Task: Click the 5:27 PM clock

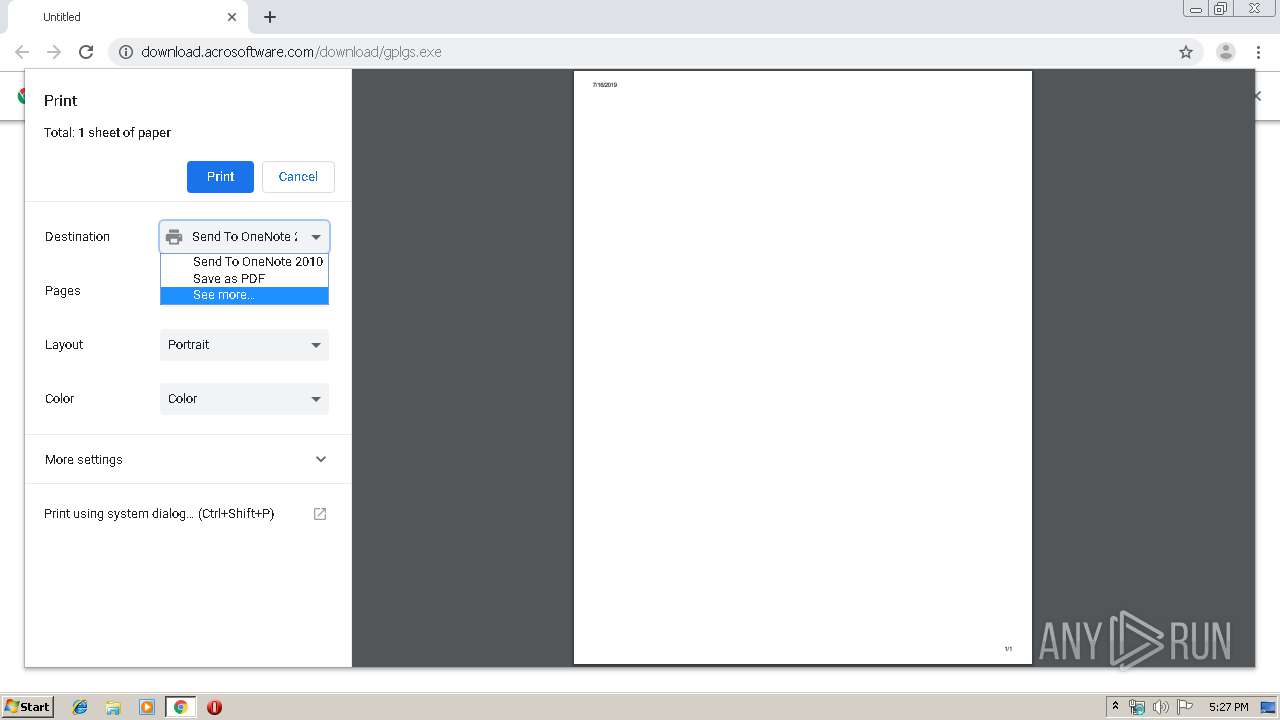Action: click(x=1228, y=707)
